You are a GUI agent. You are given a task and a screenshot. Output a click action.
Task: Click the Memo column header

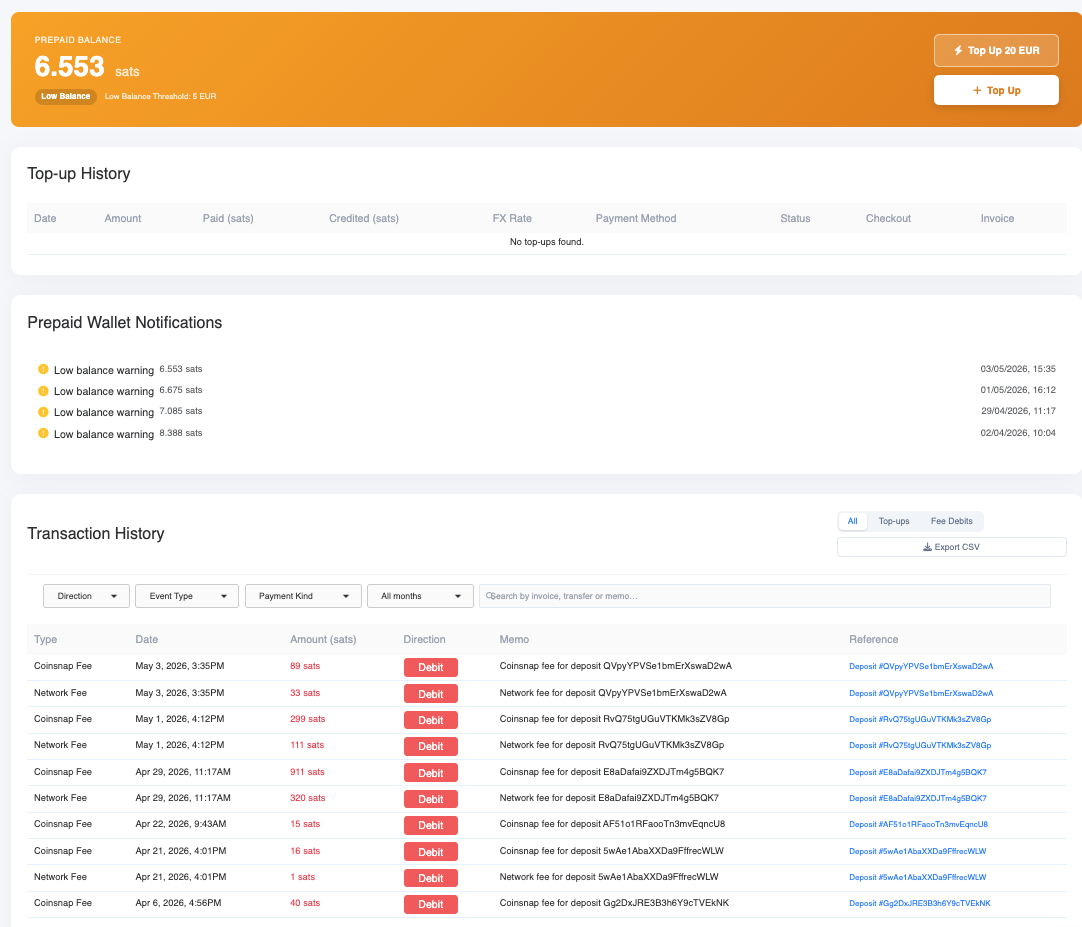[514, 639]
